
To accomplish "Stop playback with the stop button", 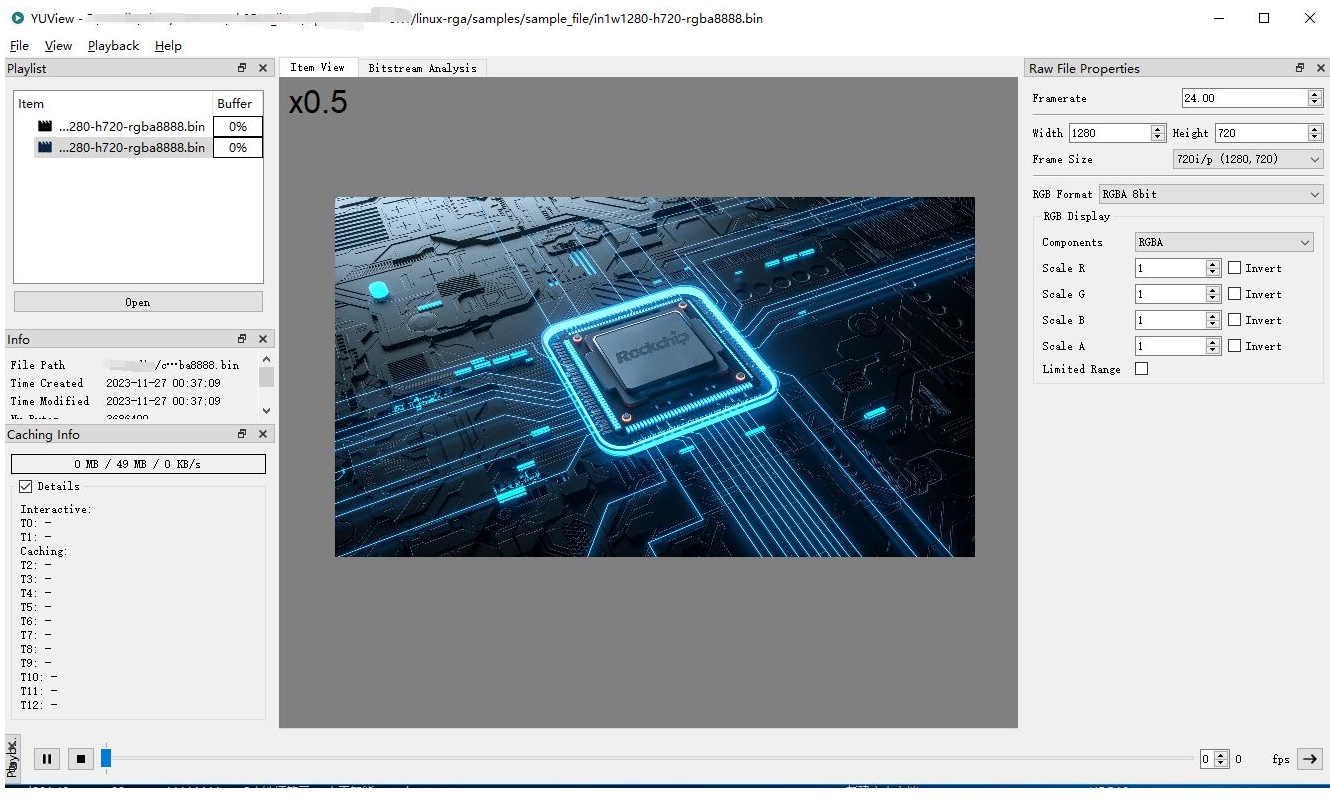I will pos(81,759).
